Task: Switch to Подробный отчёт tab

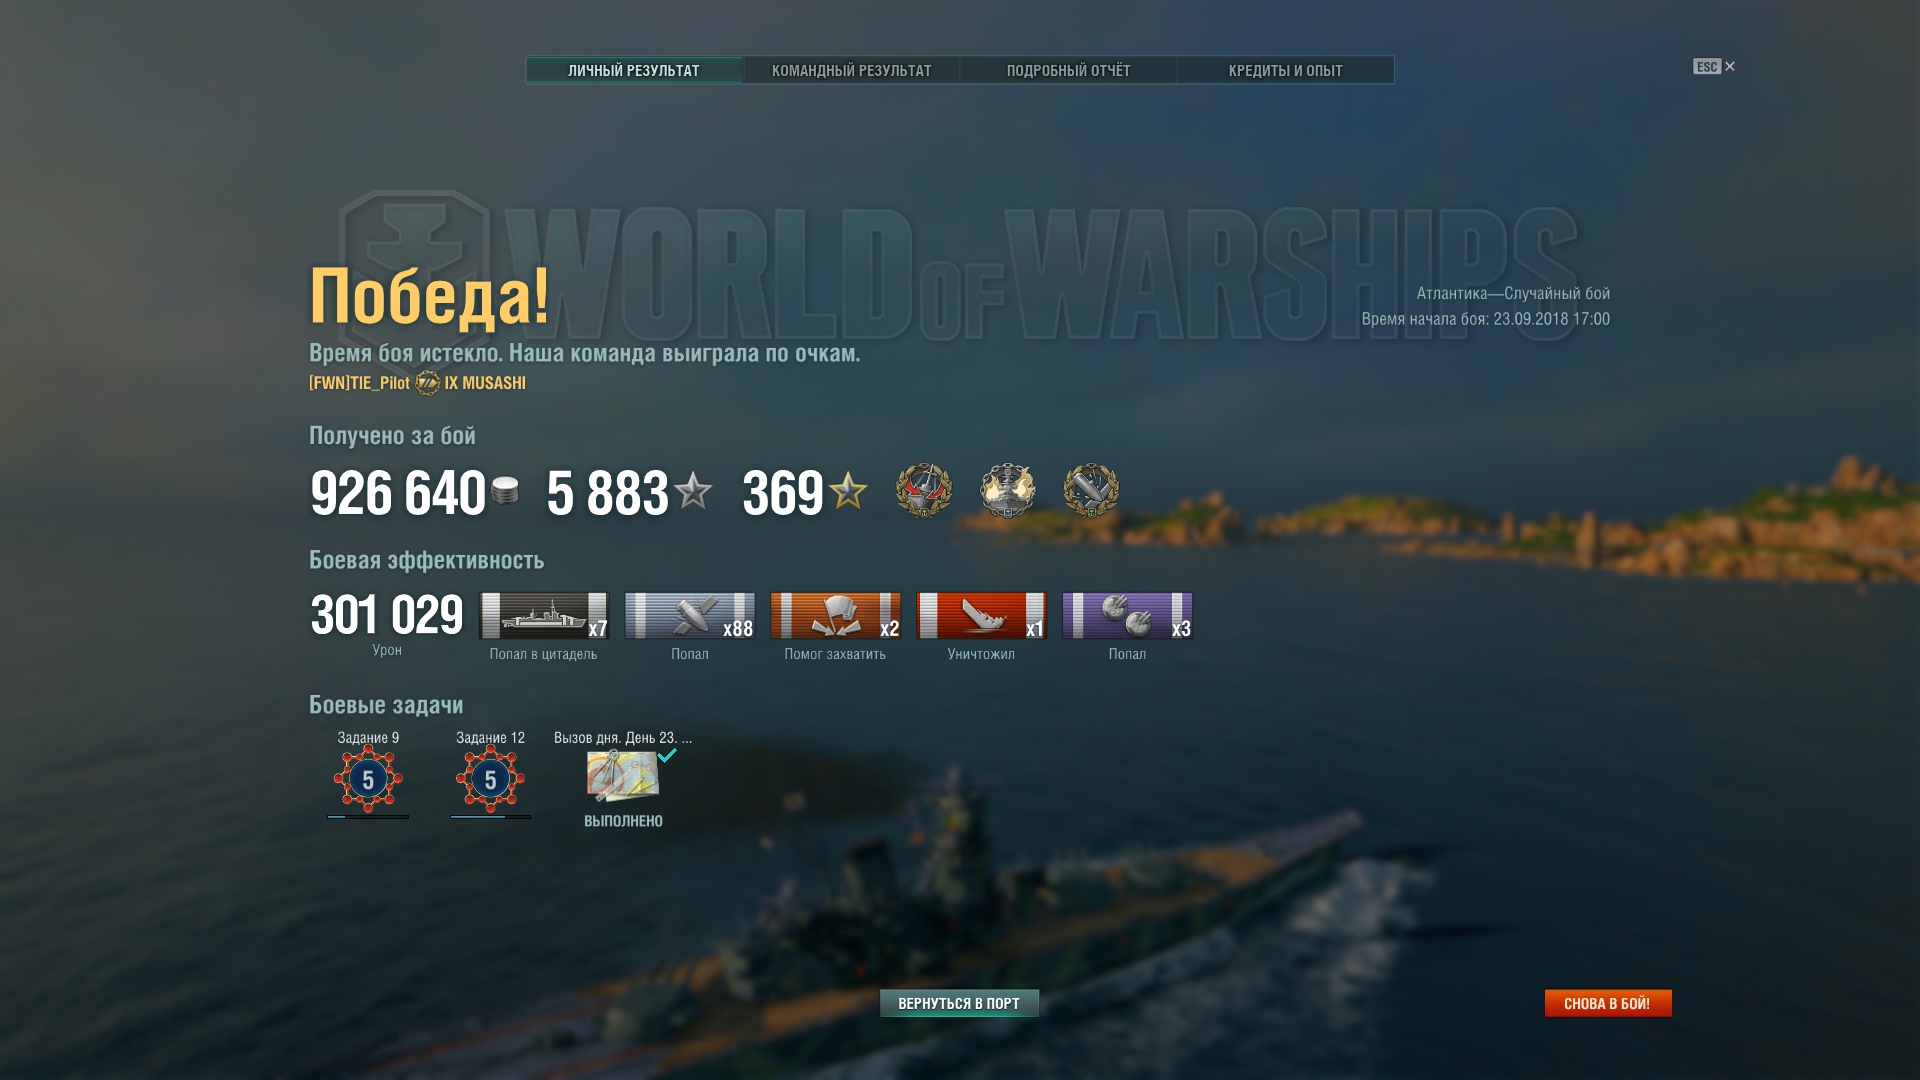Action: [x=1068, y=70]
